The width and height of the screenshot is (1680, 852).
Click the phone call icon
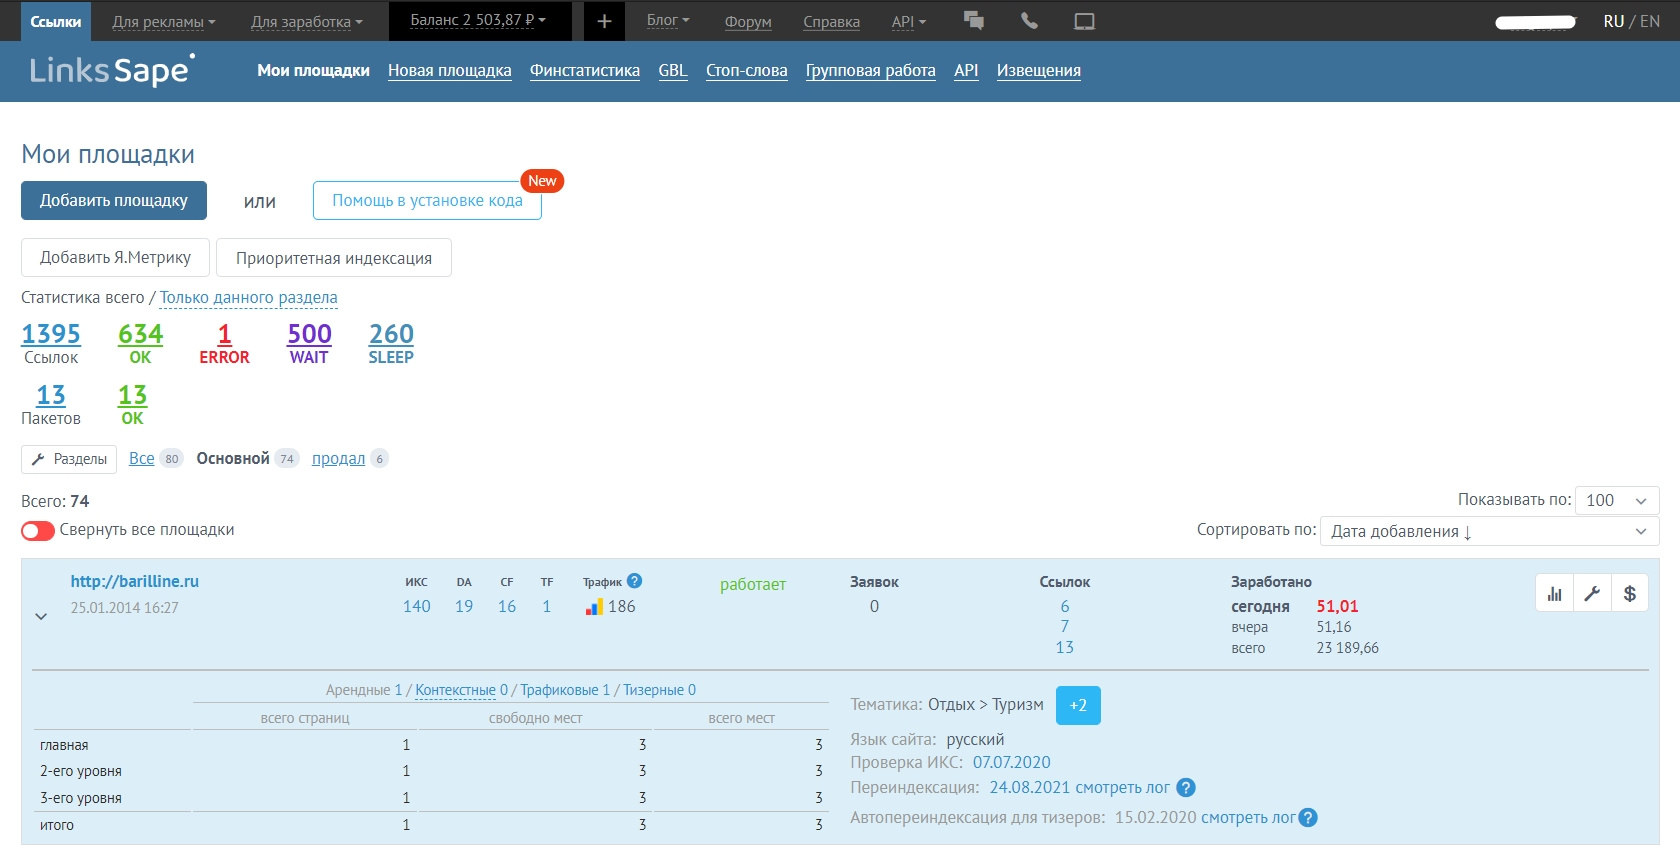click(x=1029, y=21)
